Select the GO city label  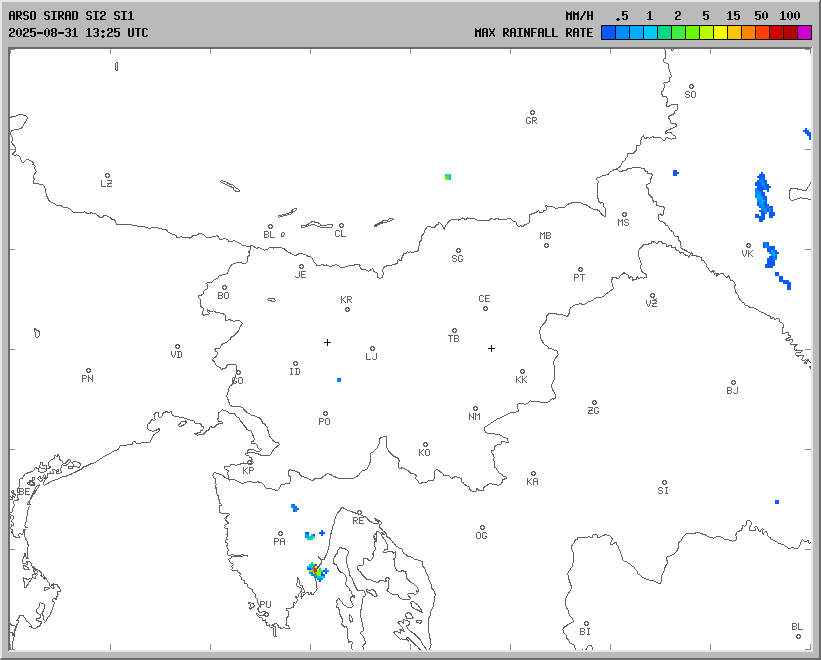pos(238,381)
